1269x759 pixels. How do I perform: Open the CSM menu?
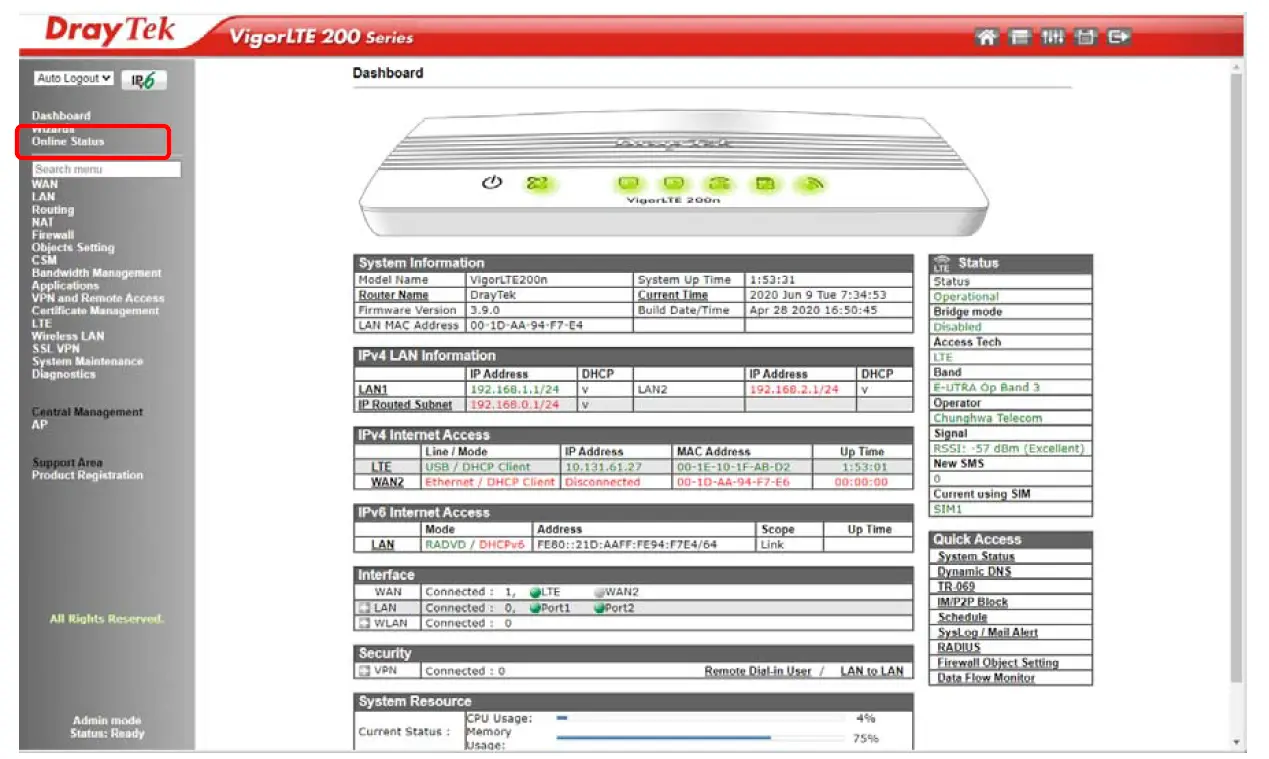coord(44,260)
